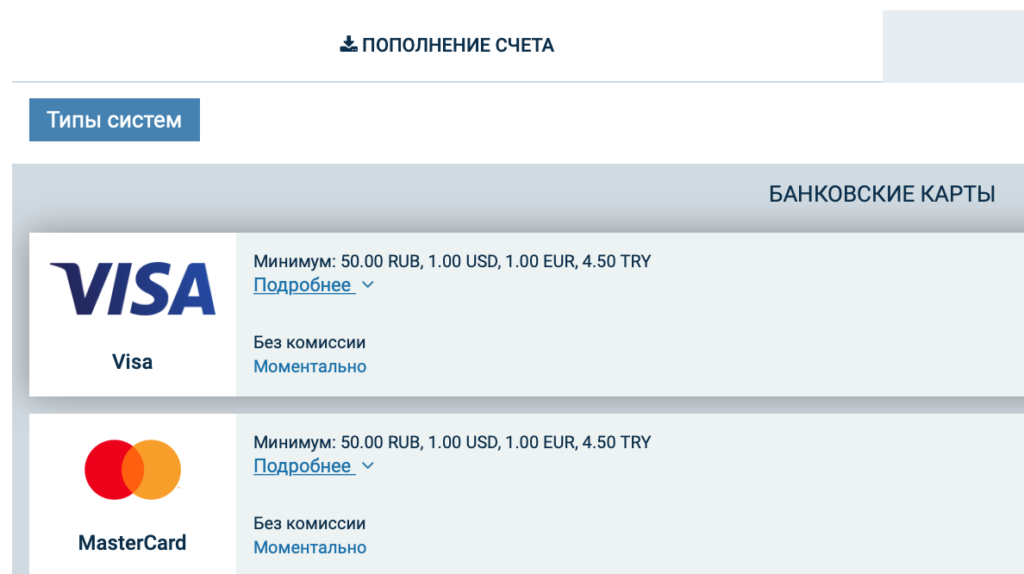Click the Visa minimum deposit amounts text

[452, 262]
